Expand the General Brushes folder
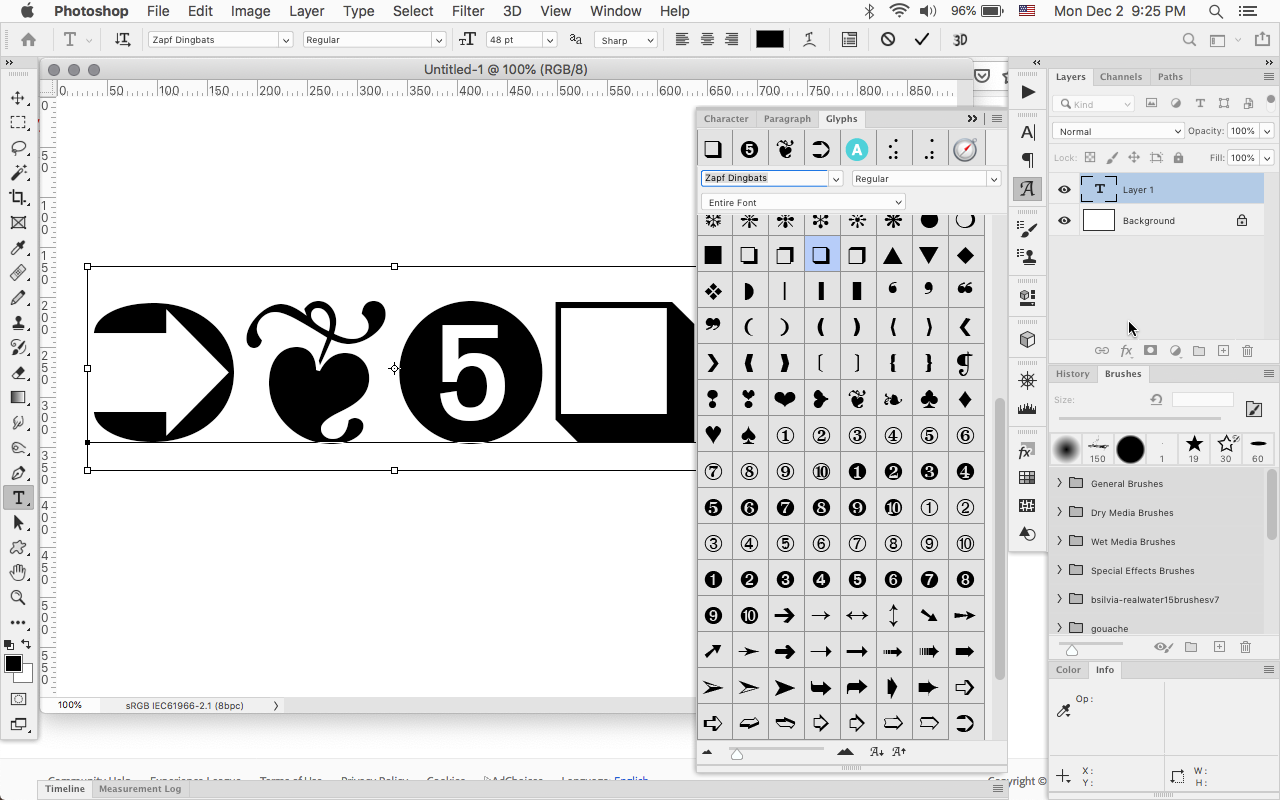The width and height of the screenshot is (1280, 800). (x=1060, y=483)
